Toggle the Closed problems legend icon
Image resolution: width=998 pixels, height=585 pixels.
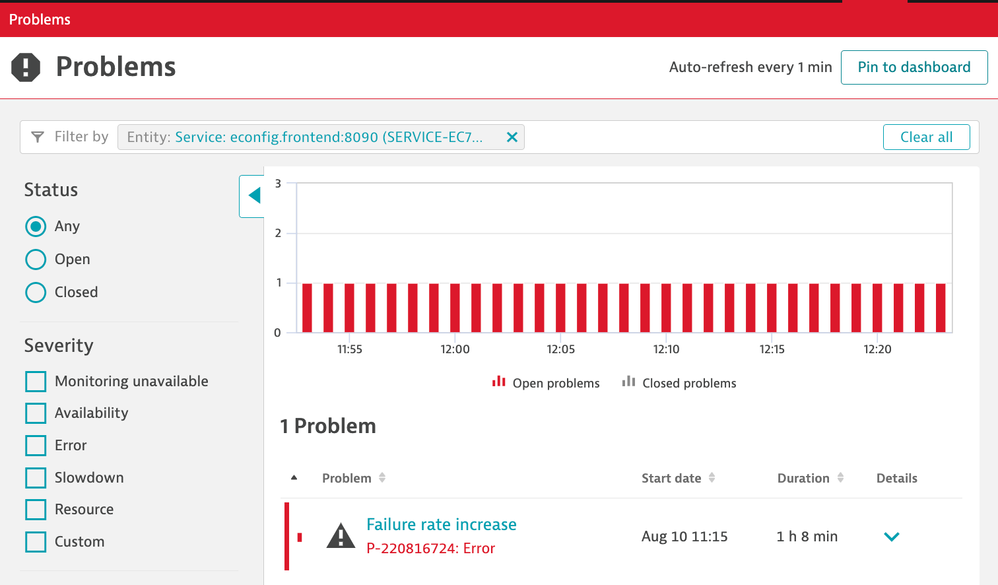pos(628,382)
